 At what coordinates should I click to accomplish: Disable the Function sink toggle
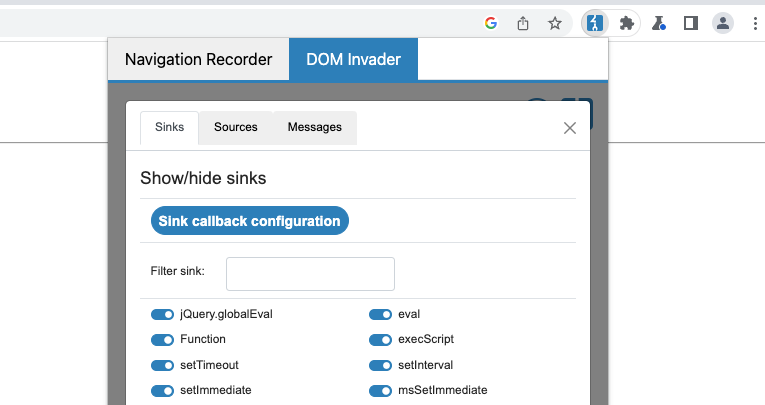click(x=162, y=339)
